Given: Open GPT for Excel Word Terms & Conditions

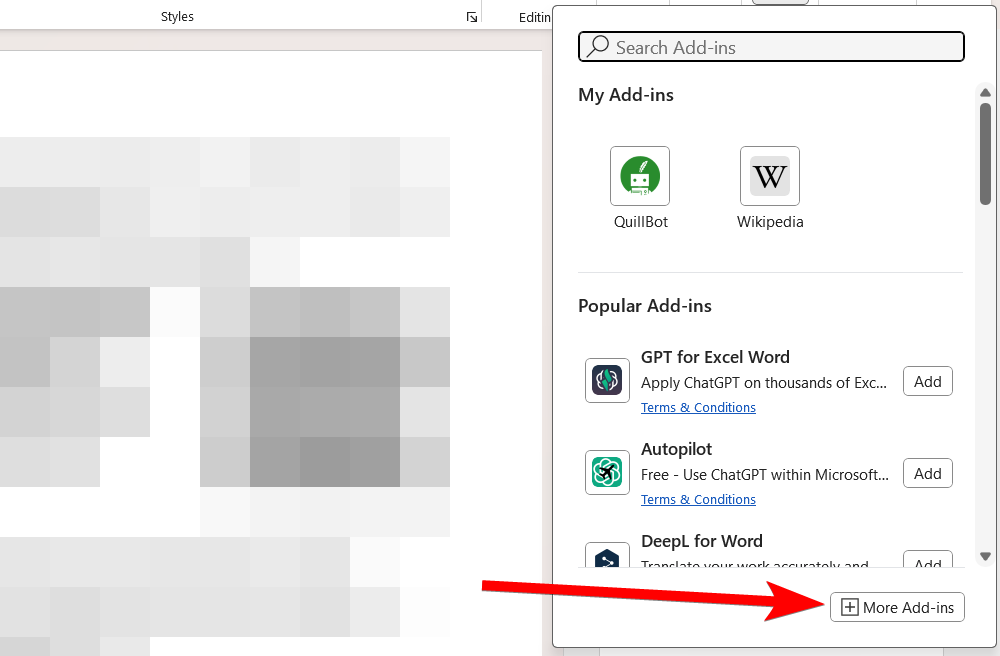Looking at the screenshot, I should pyautogui.click(x=698, y=407).
